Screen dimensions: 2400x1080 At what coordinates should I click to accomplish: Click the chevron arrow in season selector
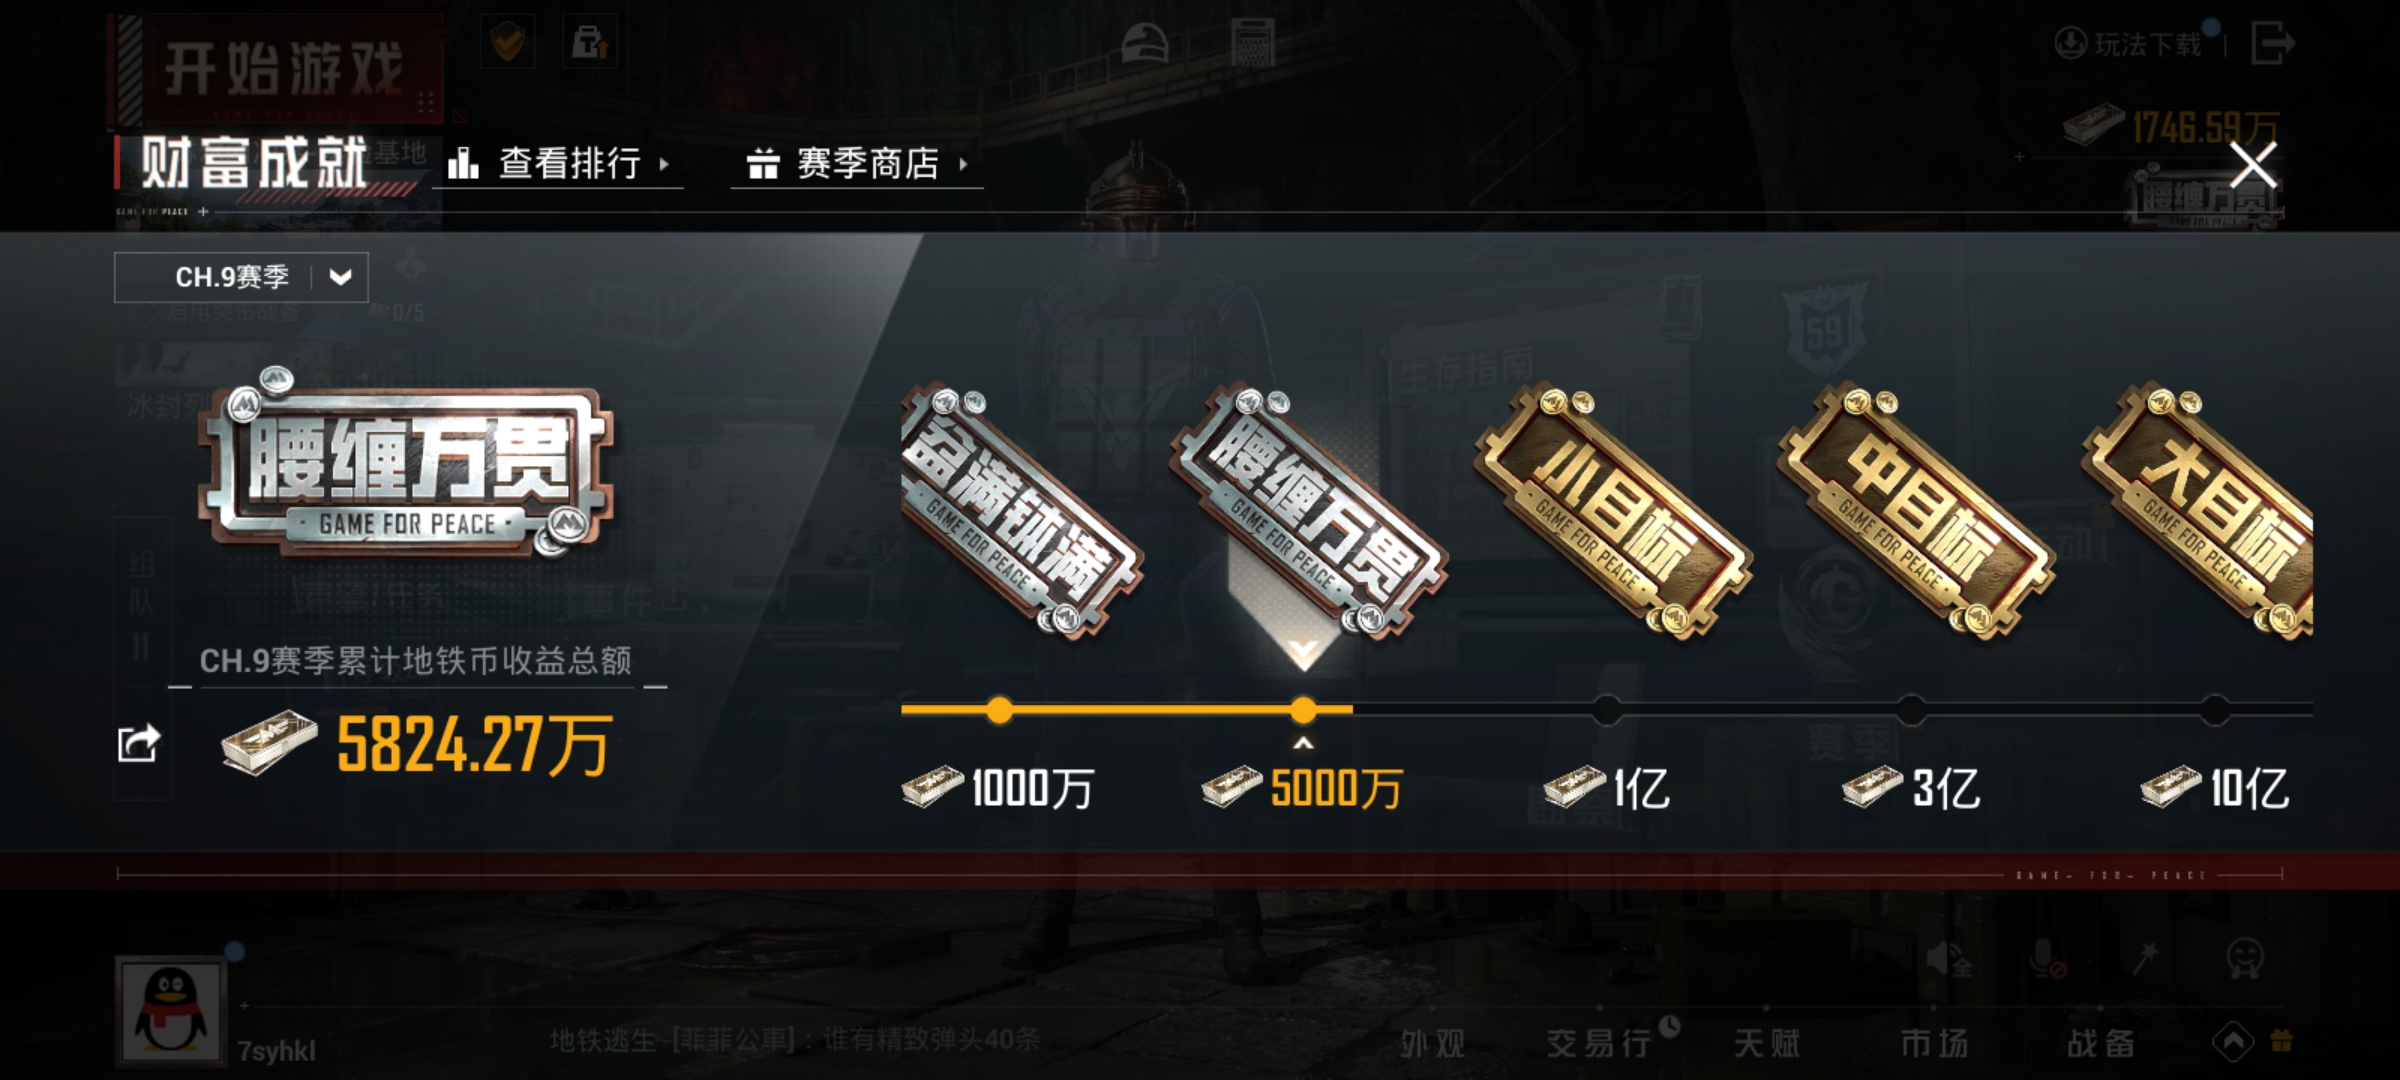[x=340, y=277]
